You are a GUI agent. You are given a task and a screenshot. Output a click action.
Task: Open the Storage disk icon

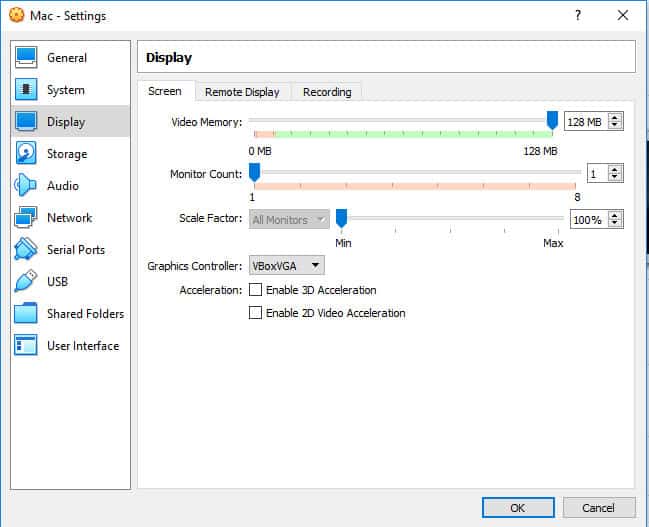(26, 153)
